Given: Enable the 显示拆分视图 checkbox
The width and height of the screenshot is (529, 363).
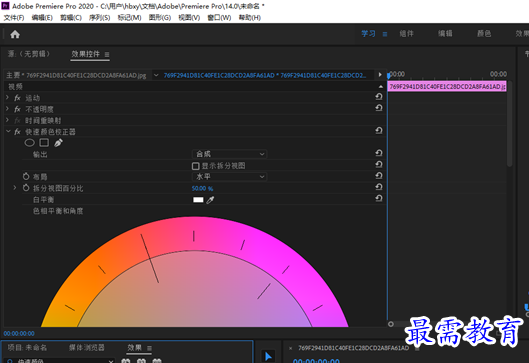Looking at the screenshot, I should tap(195, 166).
